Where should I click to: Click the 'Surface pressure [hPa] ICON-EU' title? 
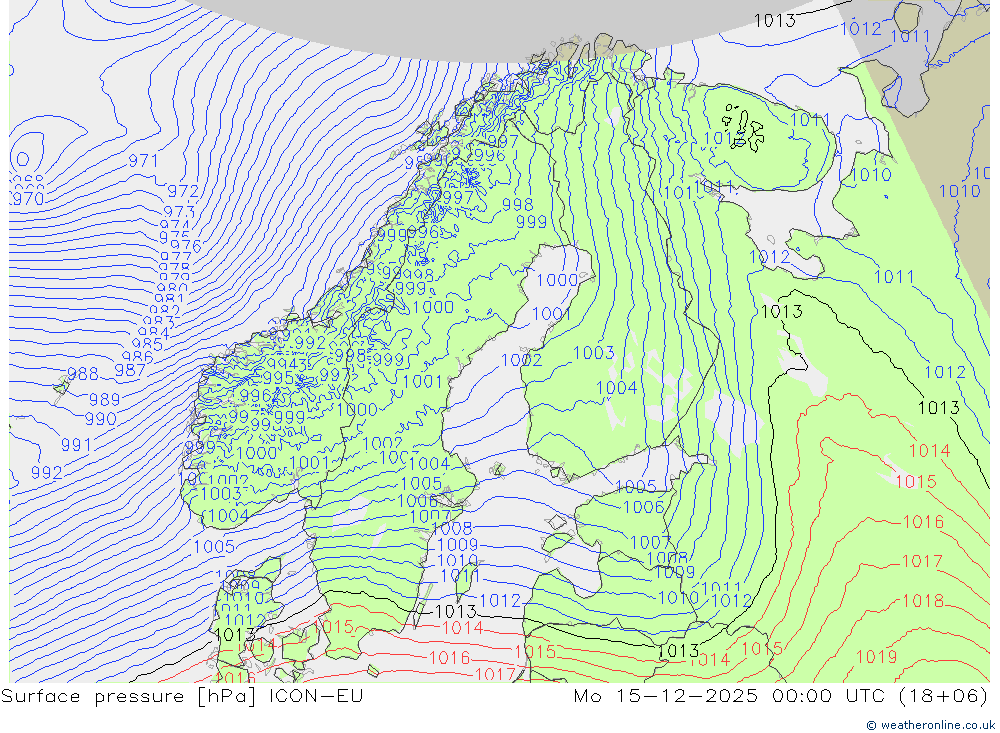[182, 696]
